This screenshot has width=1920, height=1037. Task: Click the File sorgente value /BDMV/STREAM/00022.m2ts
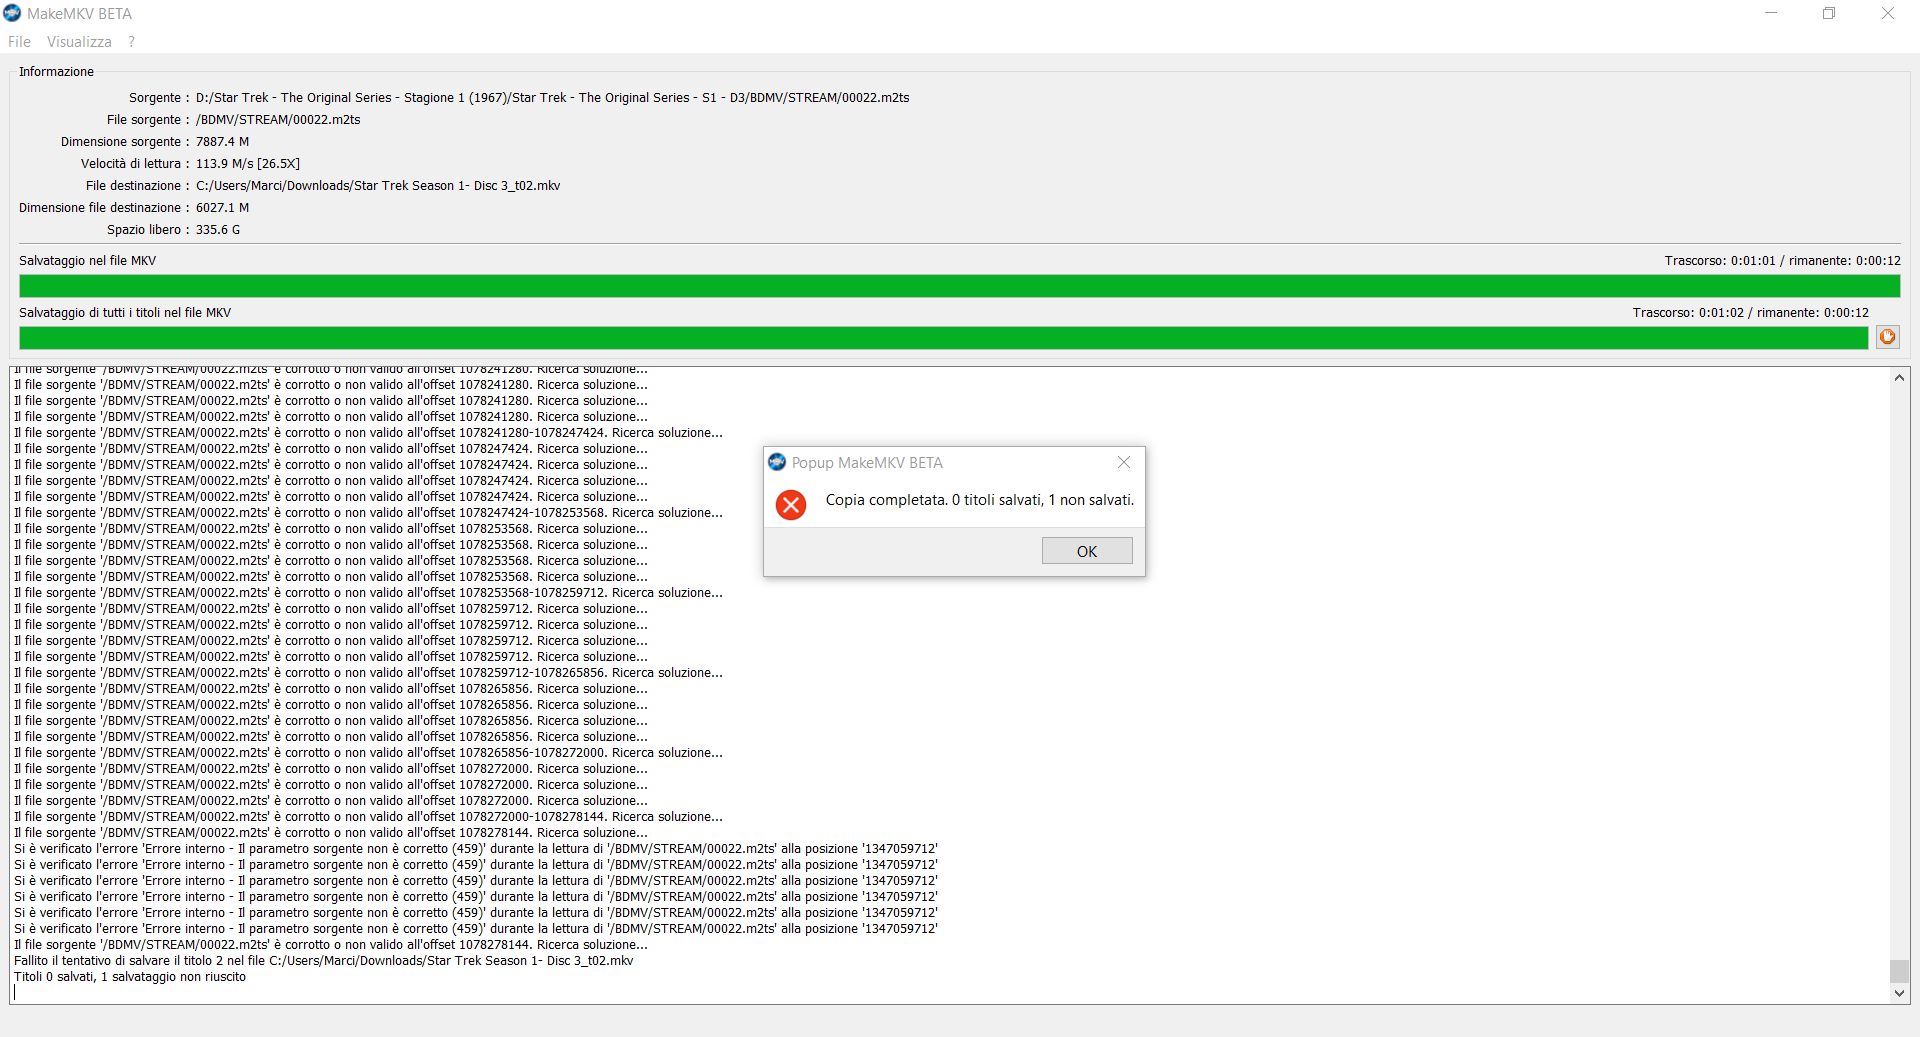pos(278,120)
